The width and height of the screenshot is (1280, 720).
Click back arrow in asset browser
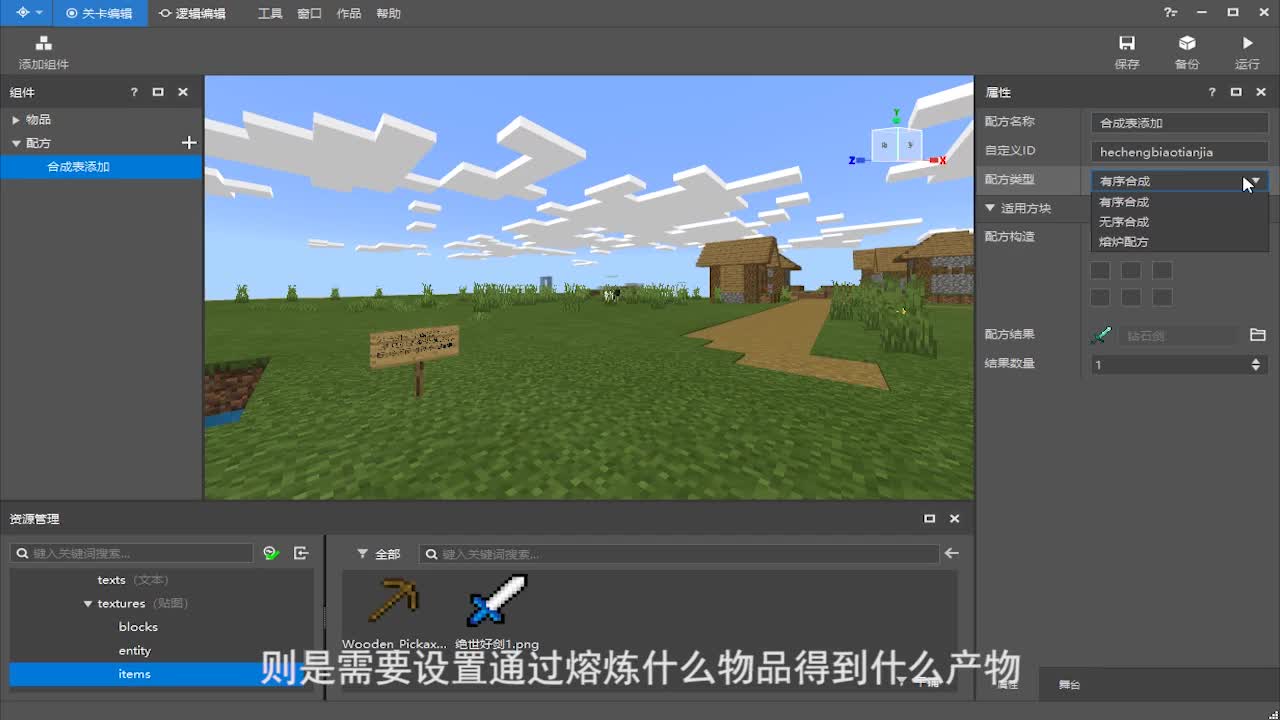tap(951, 553)
